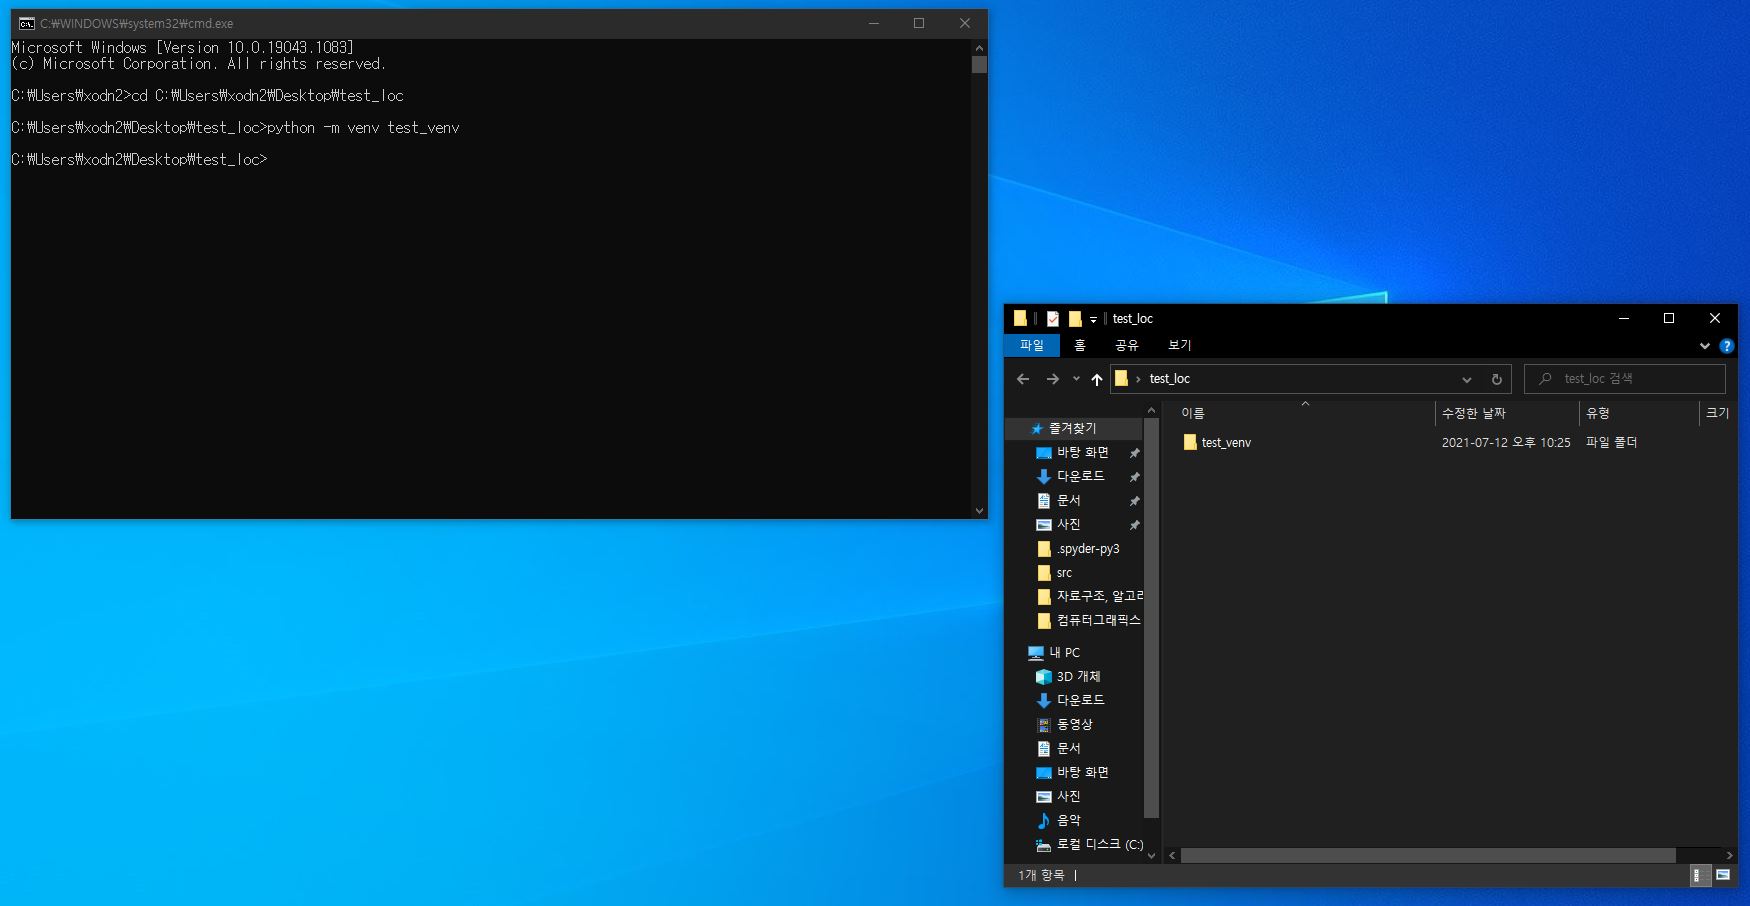Click test_loc in the address bar
This screenshot has width=1750, height=906.
(x=1170, y=379)
